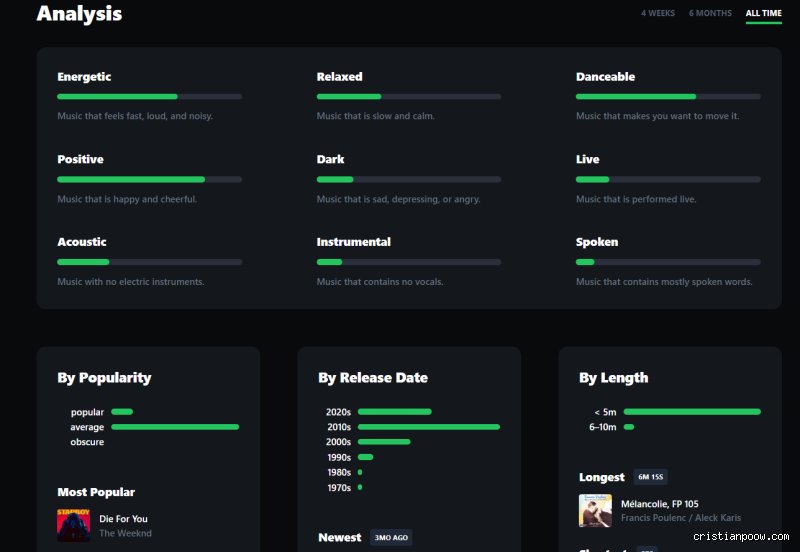Click the average bar in By Popularity
The image size is (800, 552).
[175, 427]
